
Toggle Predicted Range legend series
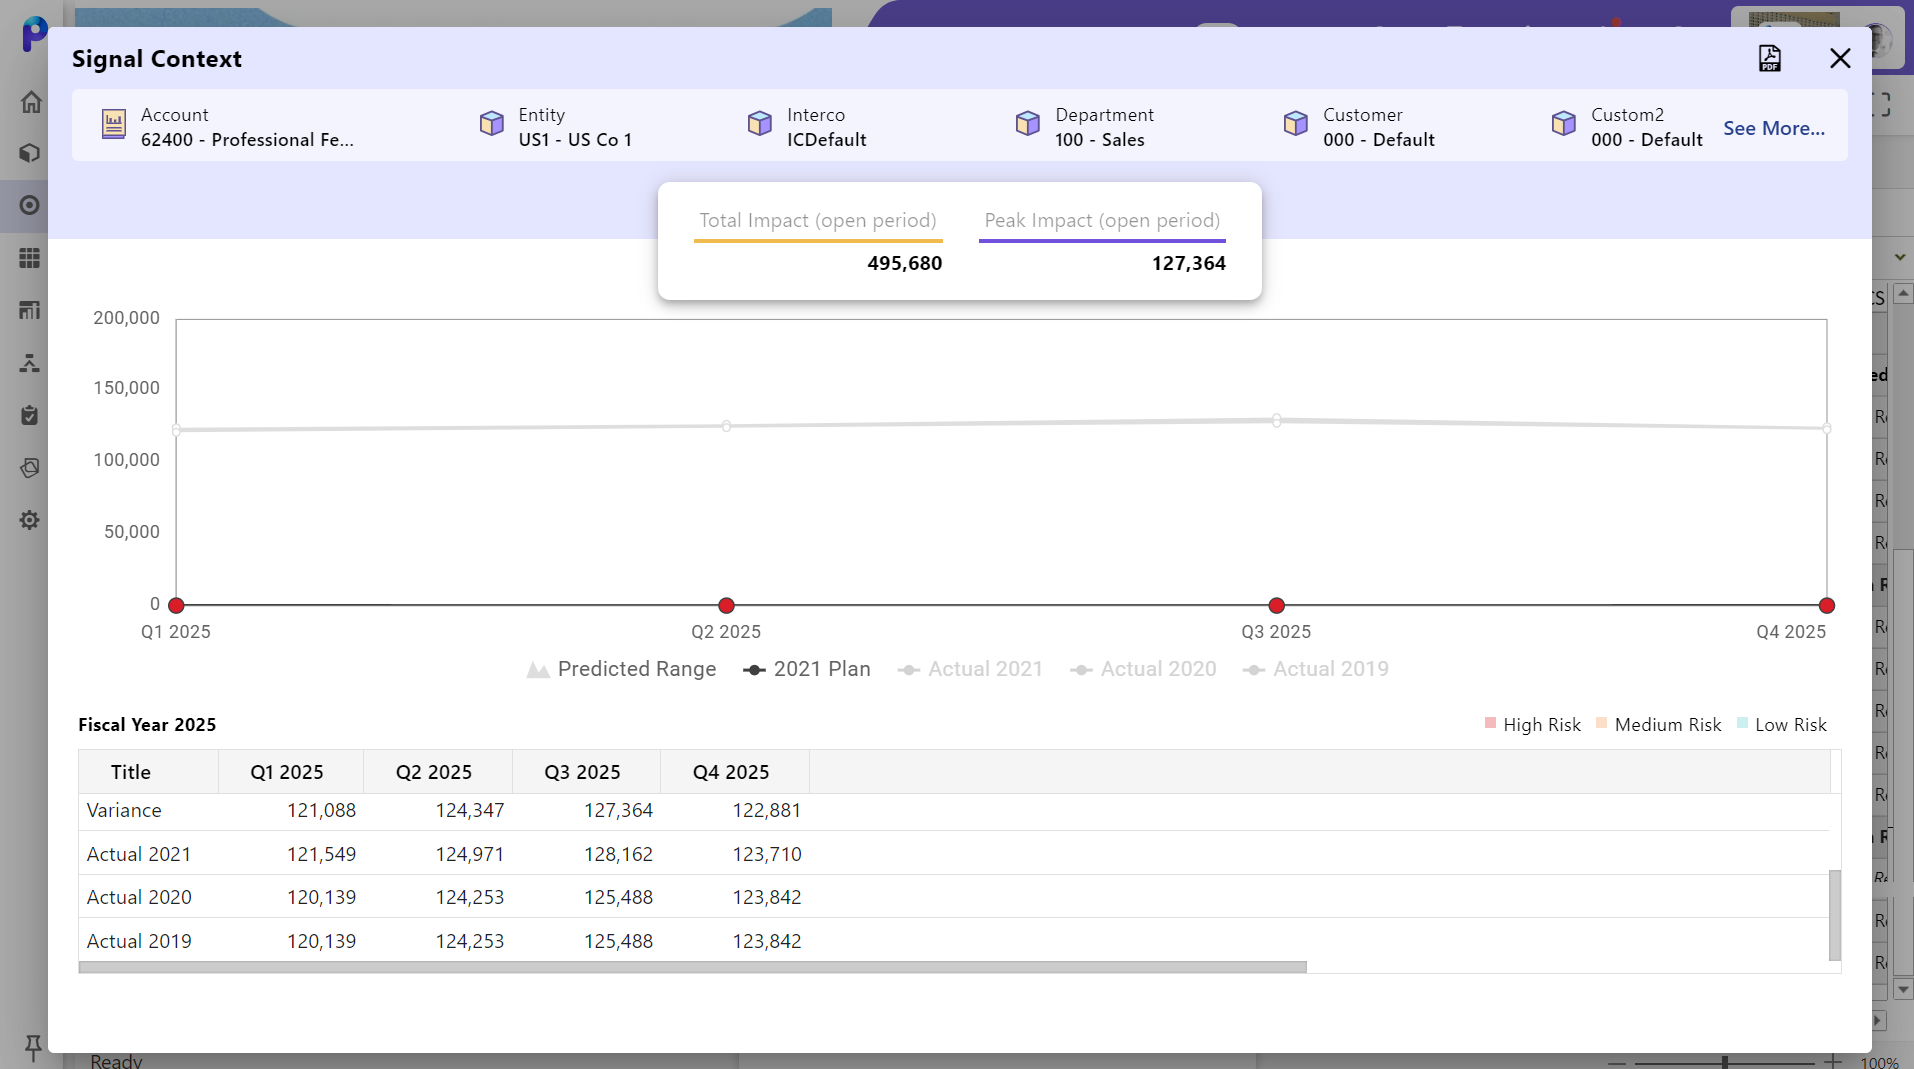[621, 669]
